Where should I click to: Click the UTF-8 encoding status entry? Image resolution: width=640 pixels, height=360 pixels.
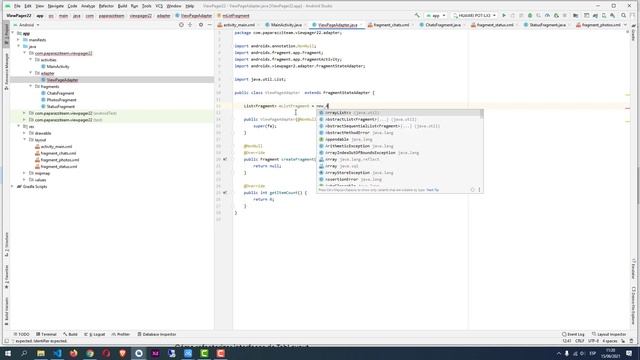click(593, 341)
